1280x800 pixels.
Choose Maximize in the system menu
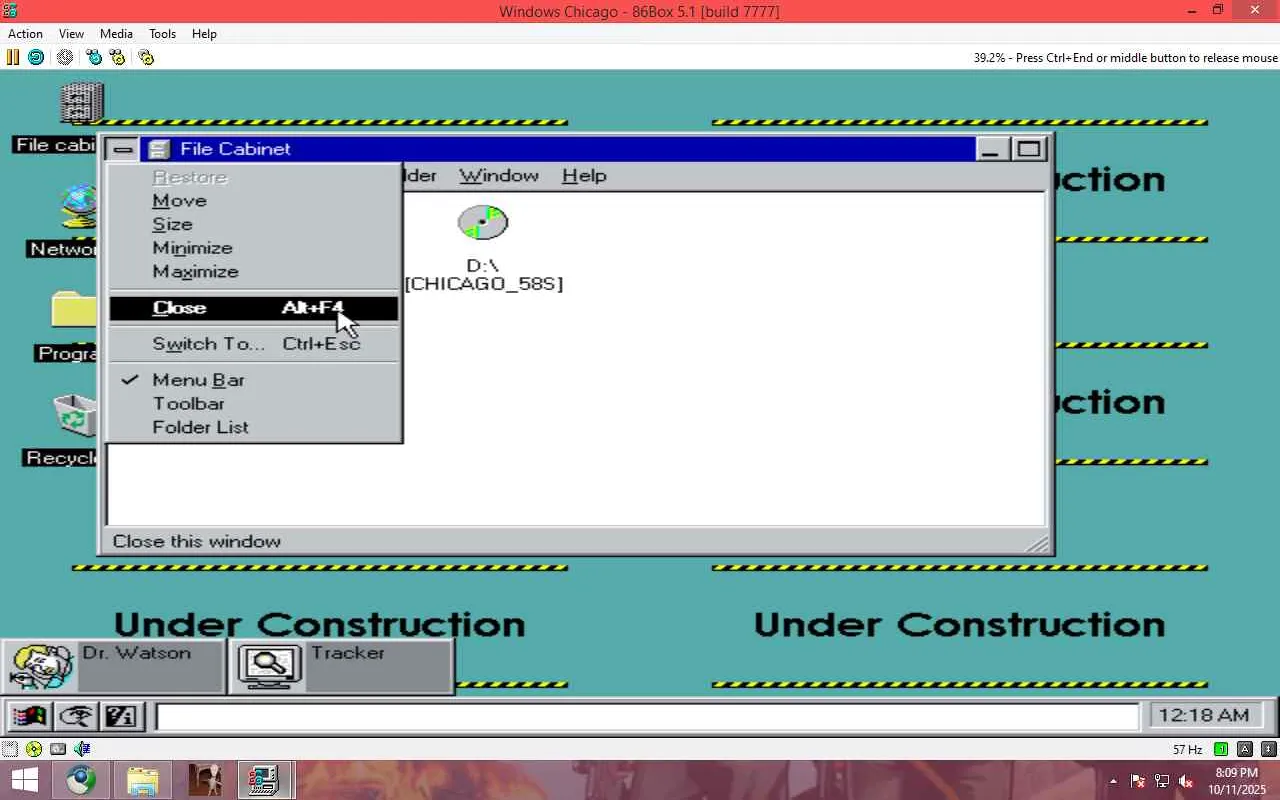point(254,272)
